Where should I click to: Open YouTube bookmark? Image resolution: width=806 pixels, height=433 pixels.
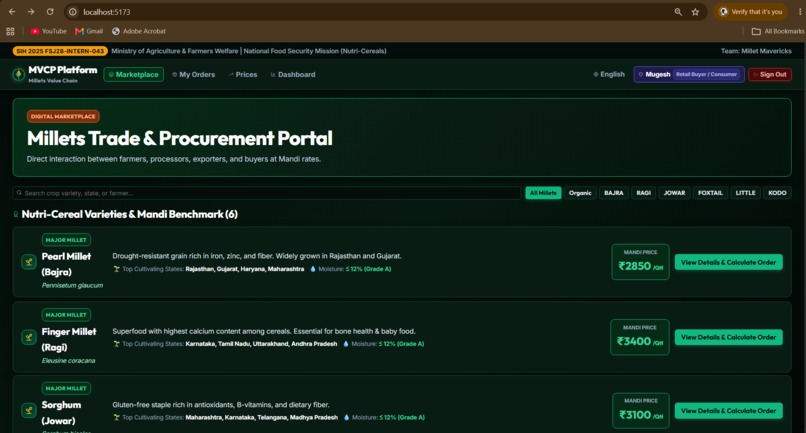(x=48, y=31)
